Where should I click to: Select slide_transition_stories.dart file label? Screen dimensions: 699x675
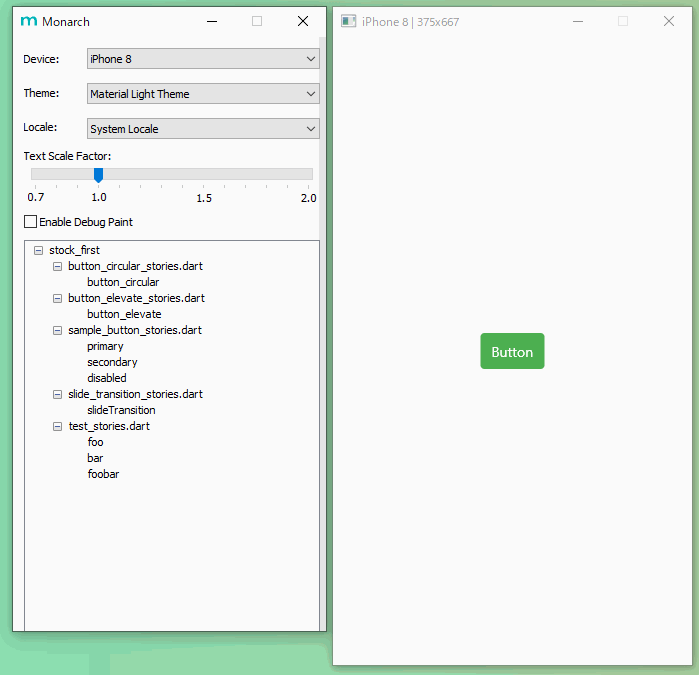tap(136, 394)
